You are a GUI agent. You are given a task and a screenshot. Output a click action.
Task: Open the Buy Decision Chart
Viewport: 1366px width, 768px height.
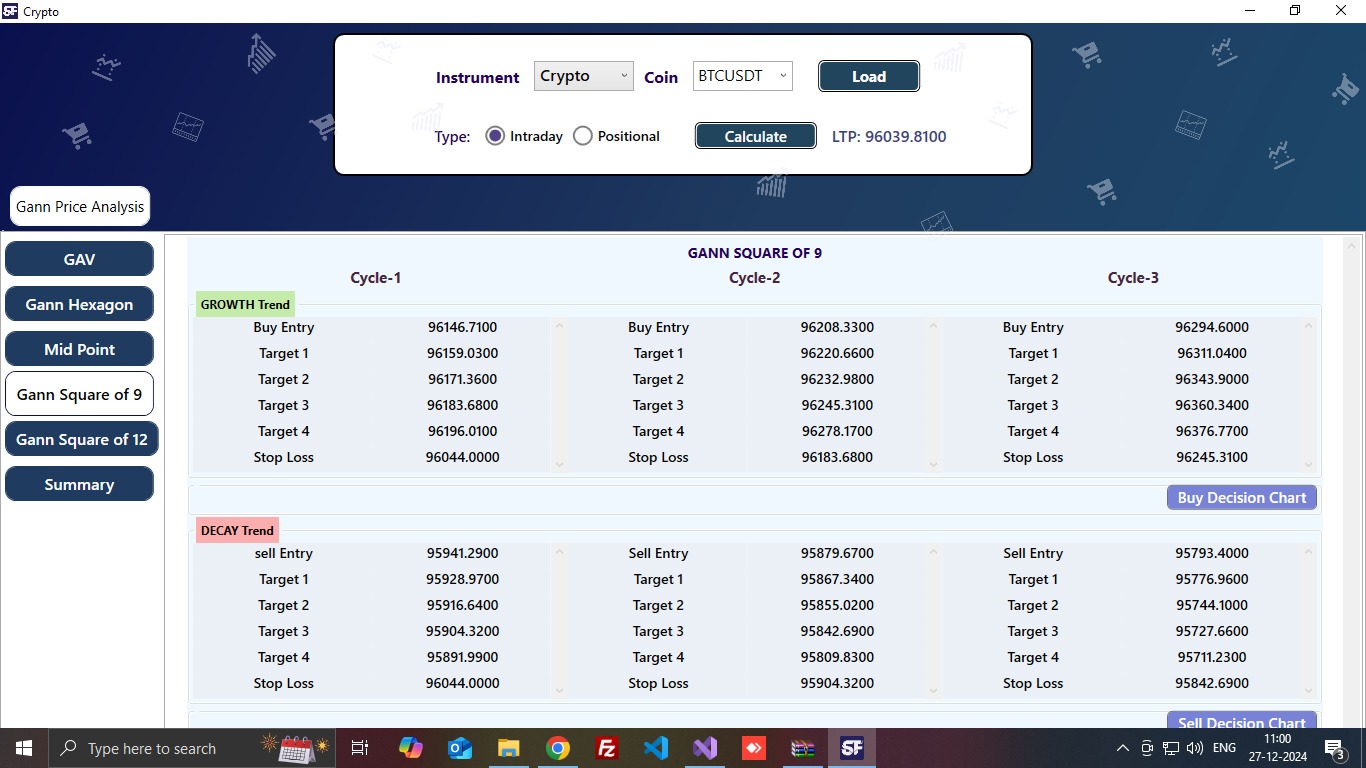1241,497
